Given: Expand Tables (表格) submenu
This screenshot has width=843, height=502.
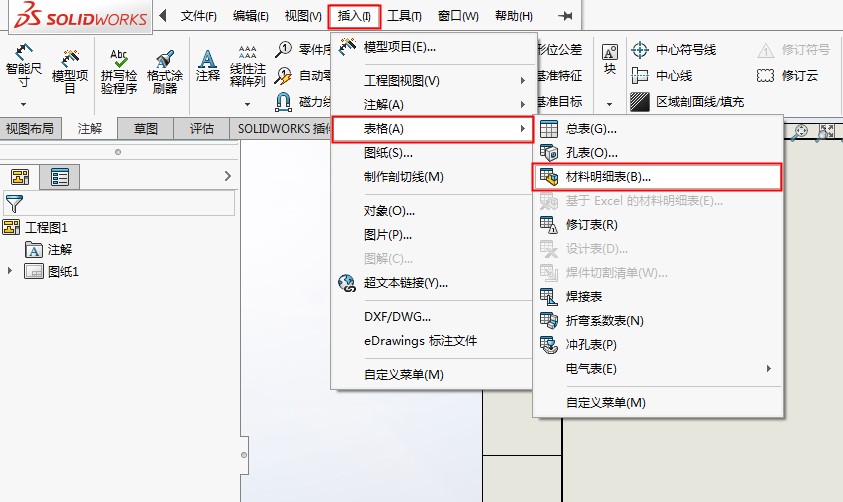Looking at the screenshot, I should point(433,129).
